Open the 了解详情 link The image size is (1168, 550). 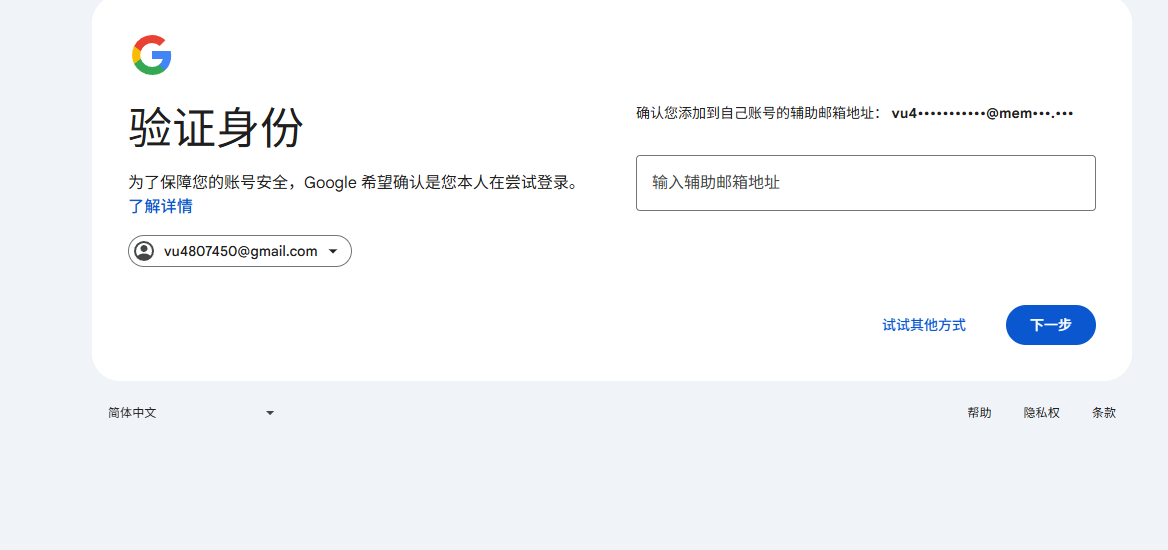pyautogui.click(x=160, y=206)
